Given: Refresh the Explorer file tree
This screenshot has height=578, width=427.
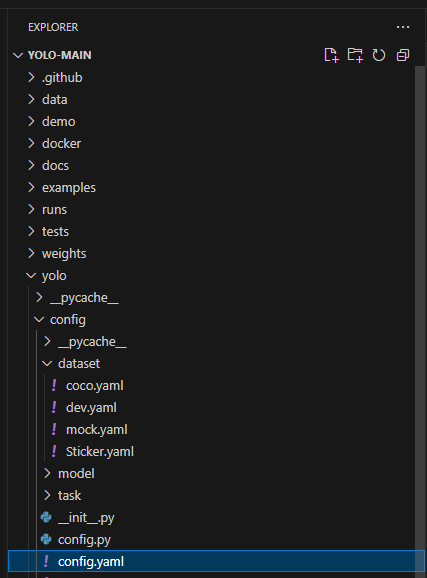Looking at the screenshot, I should [379, 55].
